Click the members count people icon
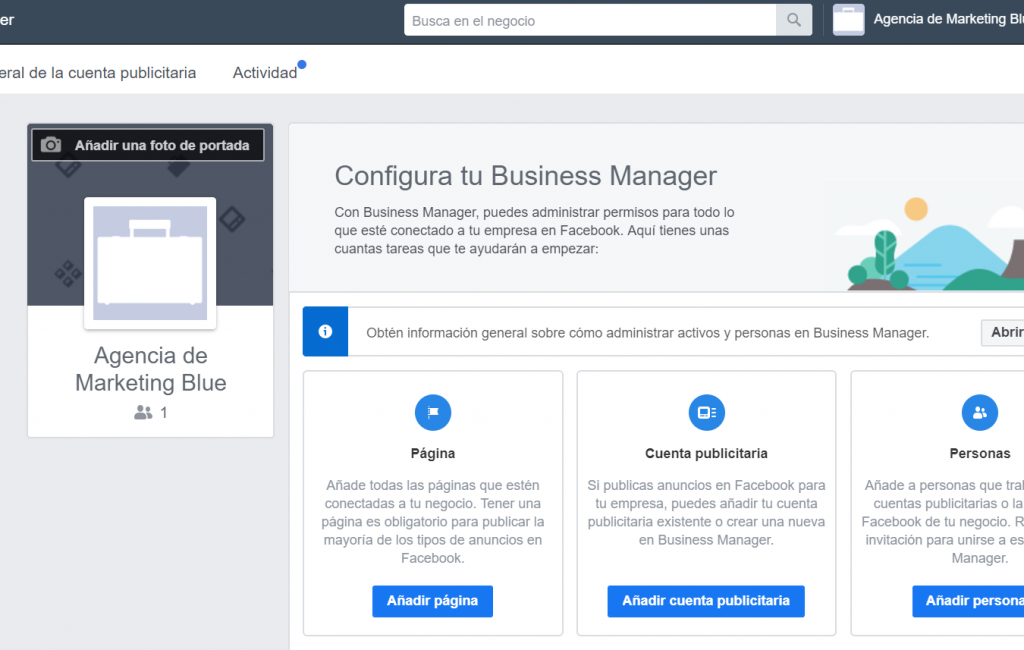The width and height of the screenshot is (1024, 650). (143, 412)
